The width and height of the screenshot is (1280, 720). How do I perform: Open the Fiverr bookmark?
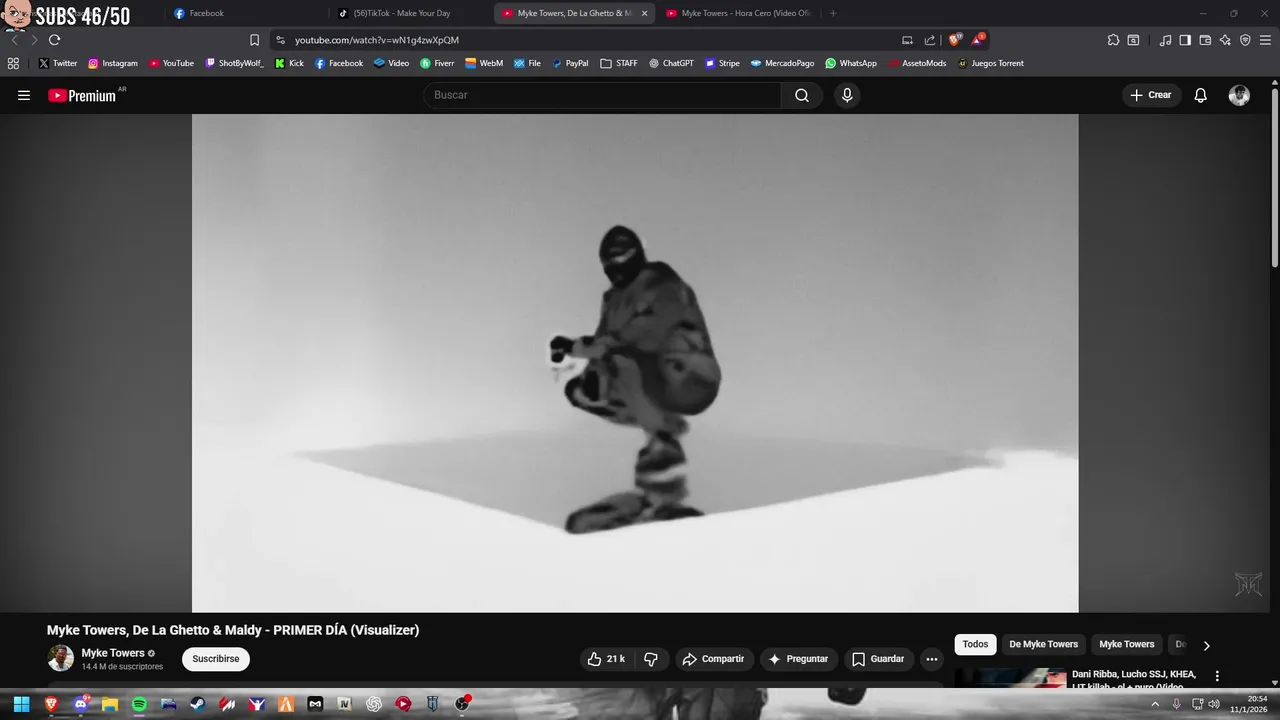pyautogui.click(x=437, y=63)
